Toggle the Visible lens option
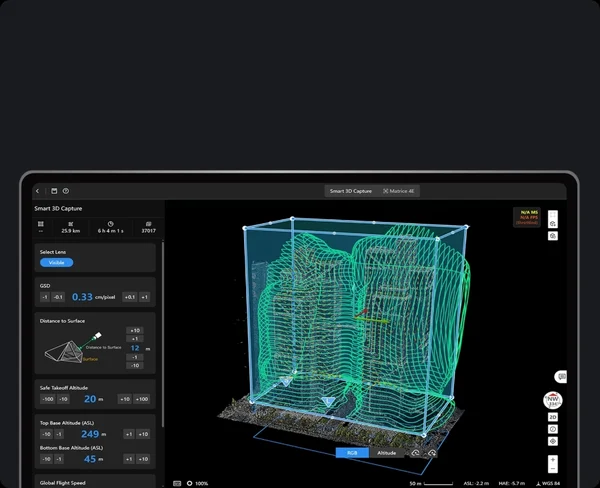 pos(57,263)
